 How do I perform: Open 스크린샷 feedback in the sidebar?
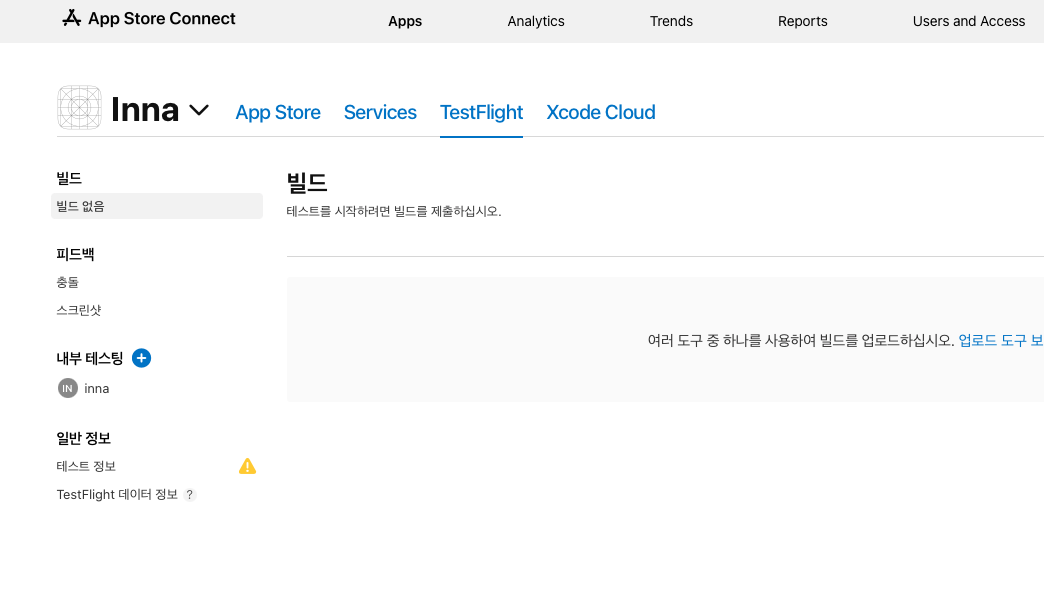click(79, 310)
